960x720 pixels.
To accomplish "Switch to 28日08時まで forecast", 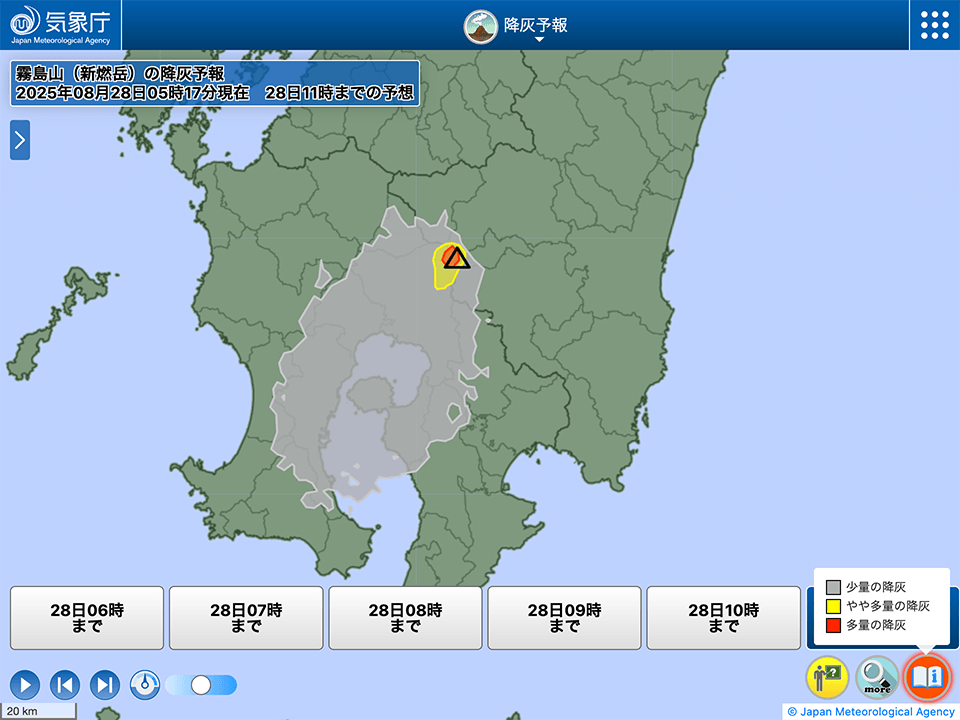I will pos(405,618).
